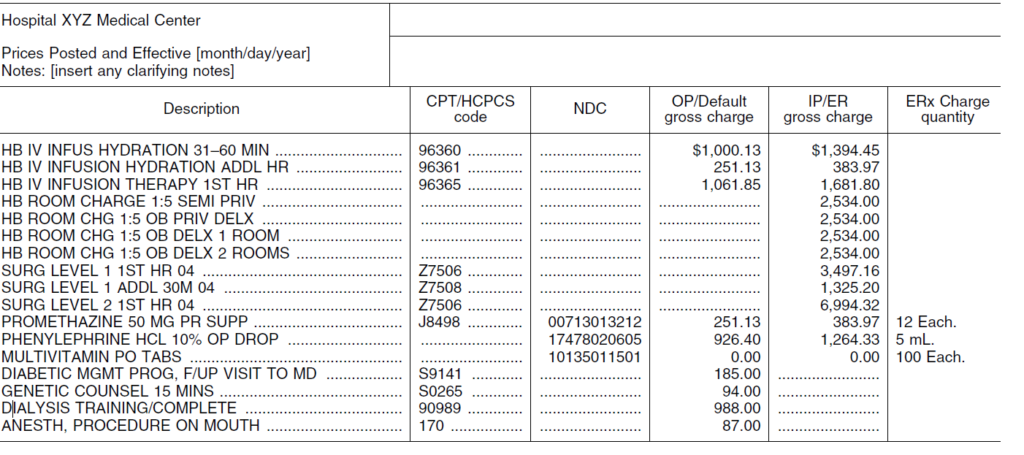Select the HB IV INFUS HYDRATION 31–60 MIN row
The width and height of the screenshot is (1024, 455).
click(x=500, y=151)
